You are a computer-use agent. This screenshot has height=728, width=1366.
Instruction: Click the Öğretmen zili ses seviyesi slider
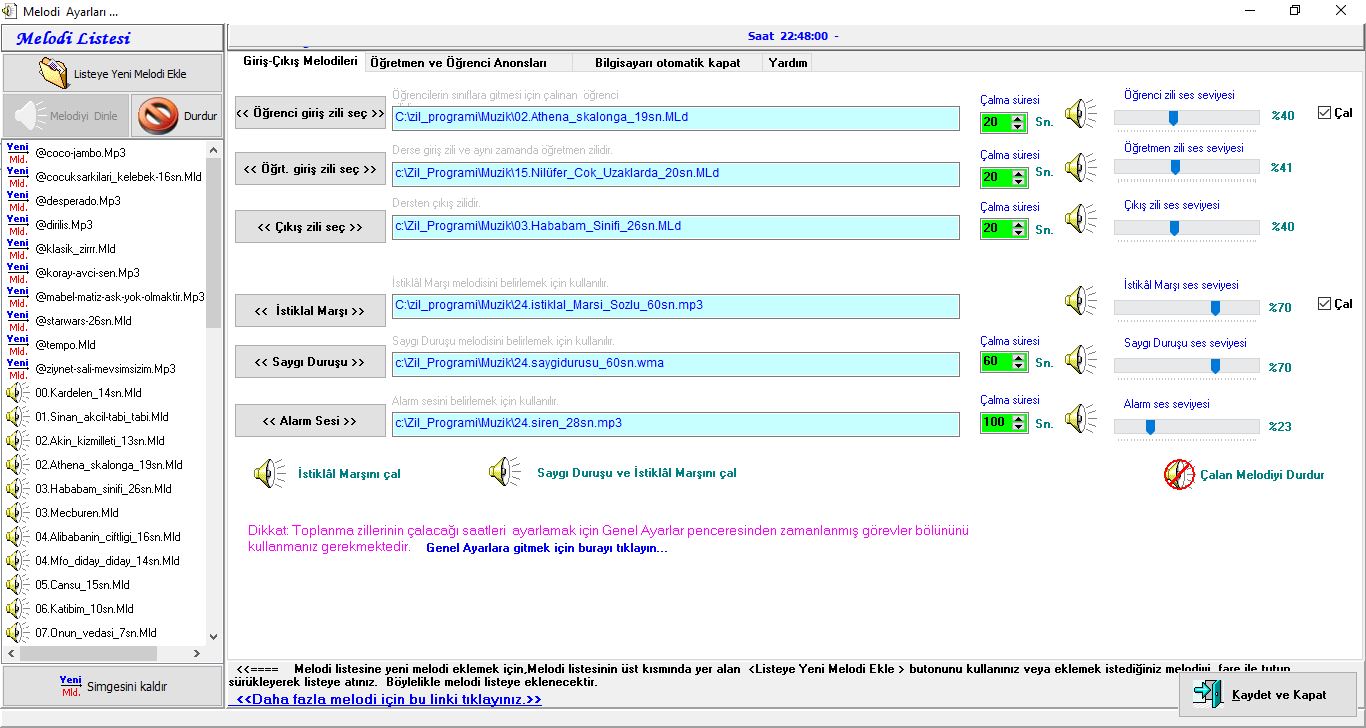pyautogui.click(x=1187, y=167)
